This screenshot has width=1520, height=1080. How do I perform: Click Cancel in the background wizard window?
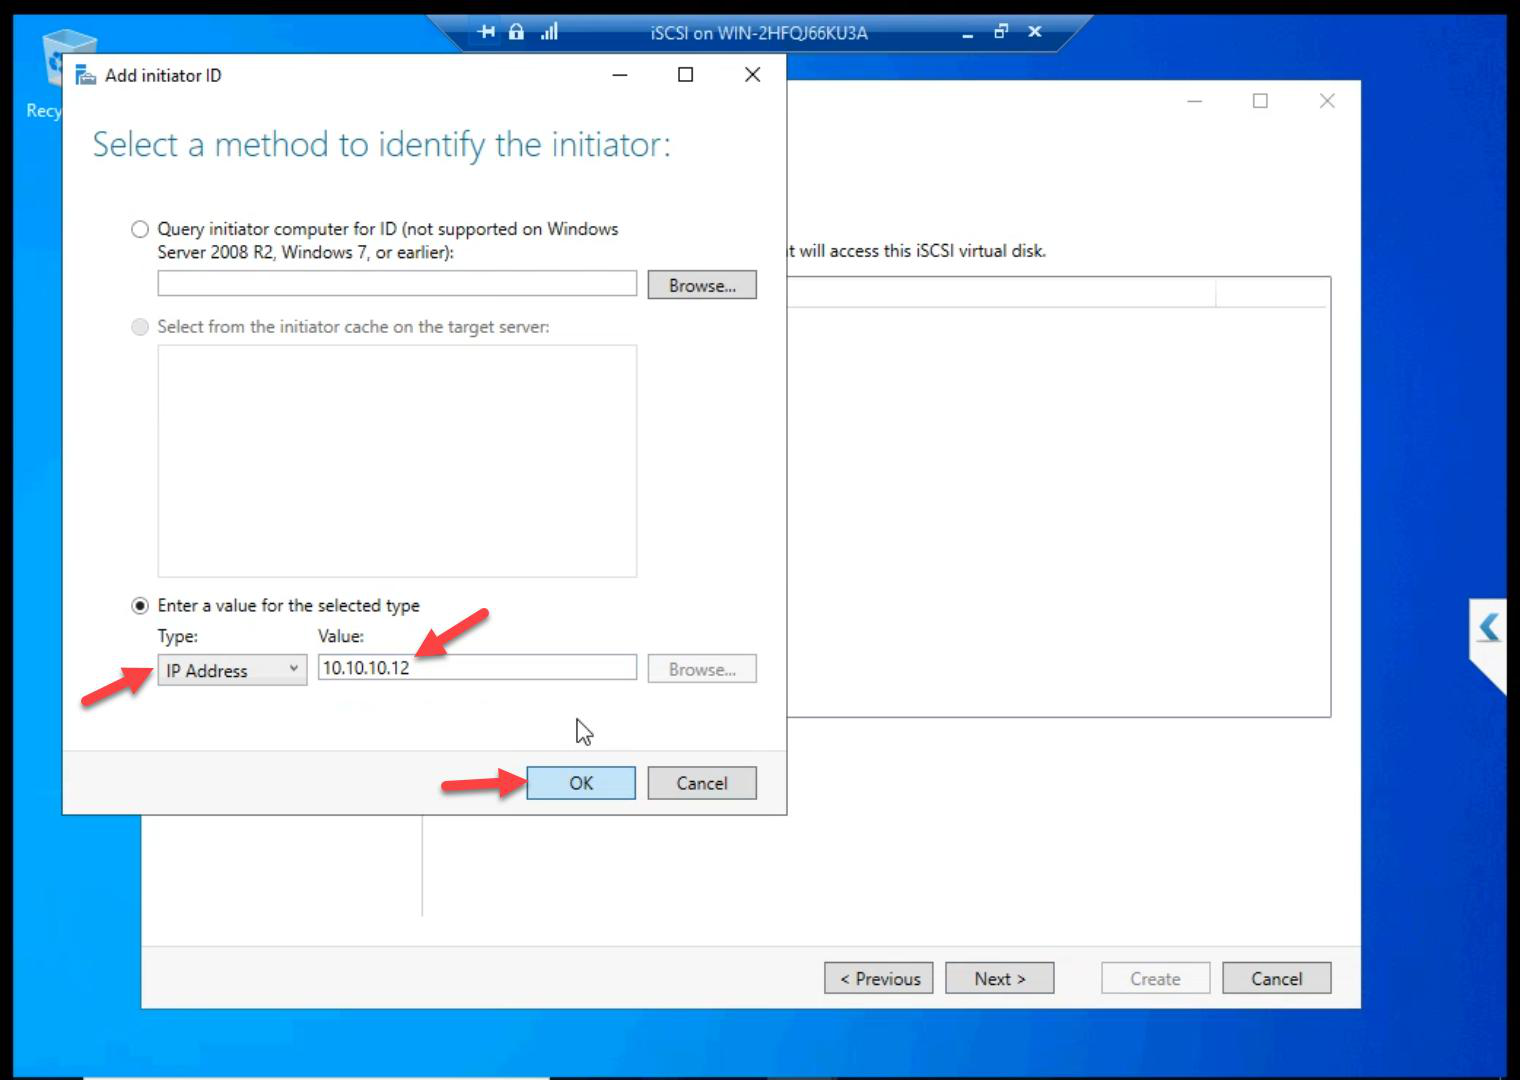point(1277,978)
